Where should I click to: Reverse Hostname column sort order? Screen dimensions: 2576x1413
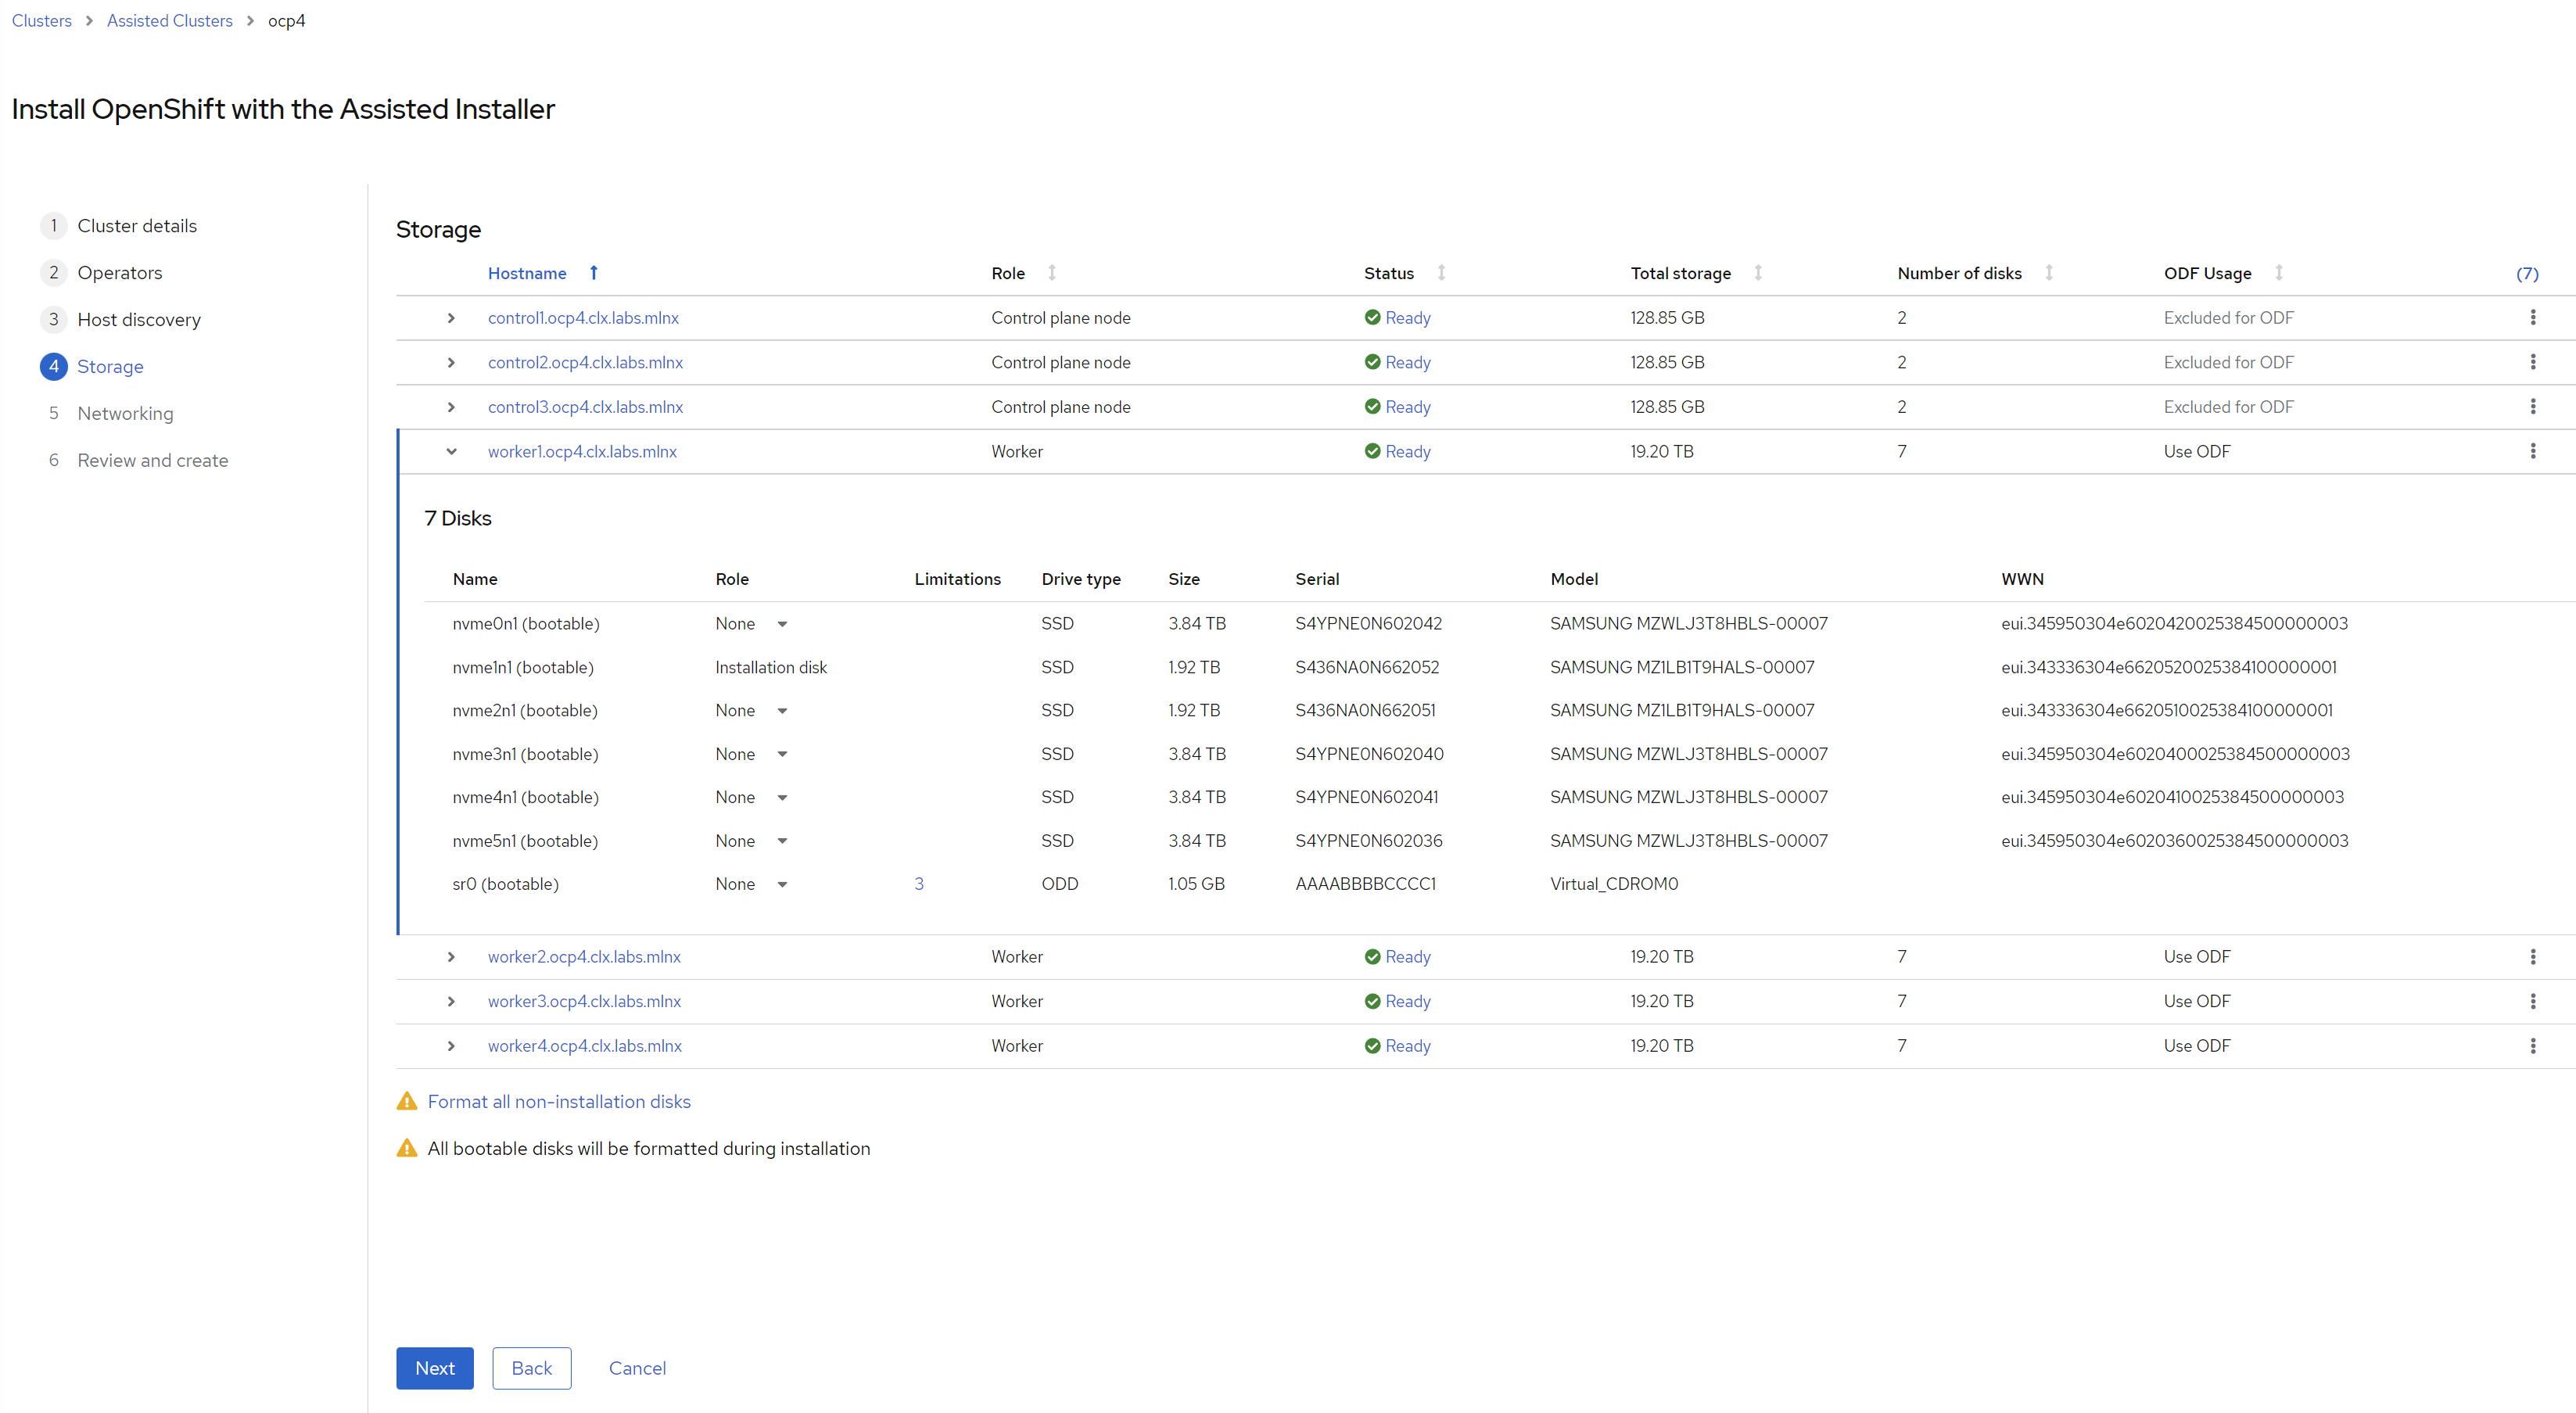543,273
